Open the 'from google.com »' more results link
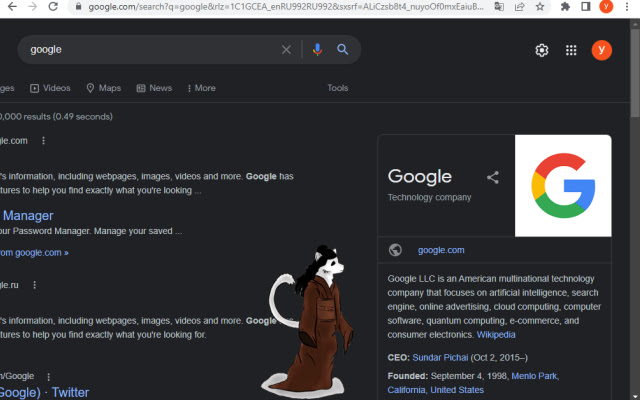640x400 pixels. pyautogui.click(x=34, y=253)
